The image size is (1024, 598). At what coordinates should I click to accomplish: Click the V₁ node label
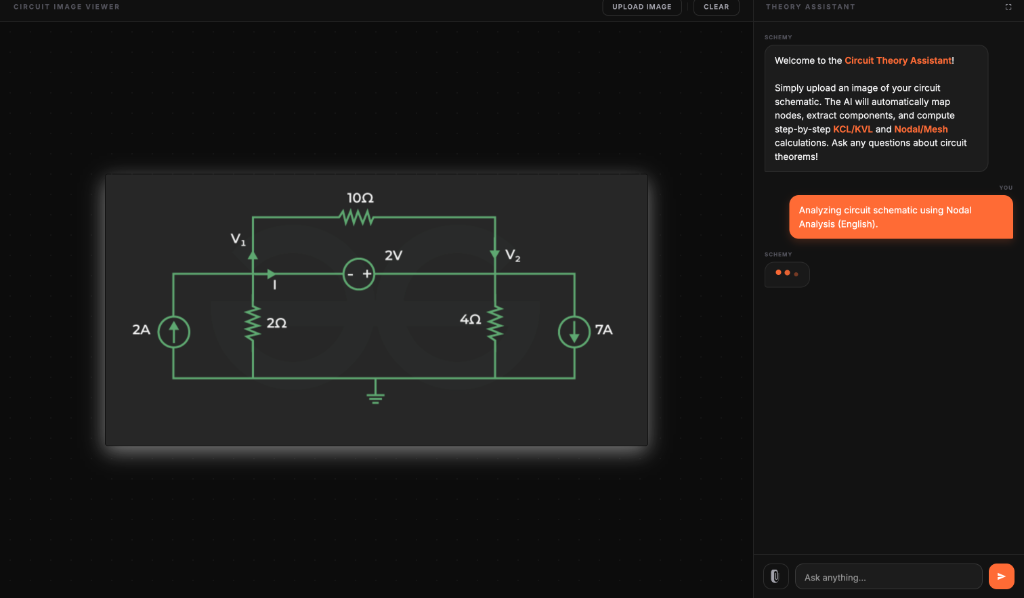[x=238, y=240]
